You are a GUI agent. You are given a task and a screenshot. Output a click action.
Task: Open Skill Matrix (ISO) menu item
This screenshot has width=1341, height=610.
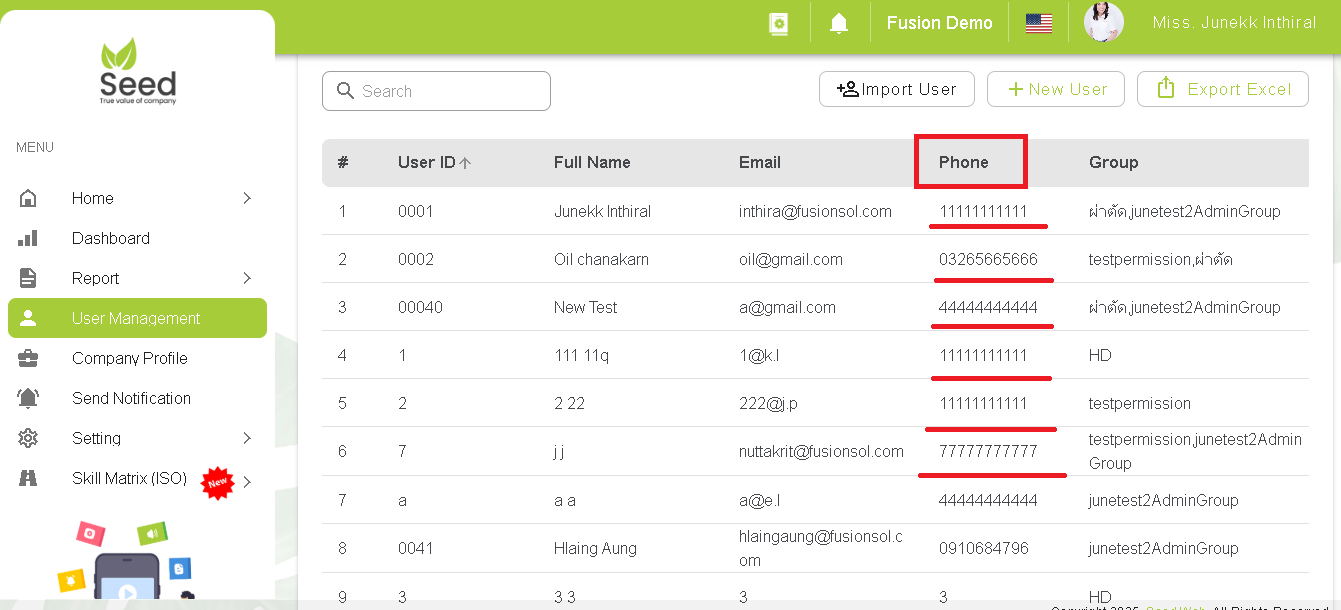tap(129, 478)
